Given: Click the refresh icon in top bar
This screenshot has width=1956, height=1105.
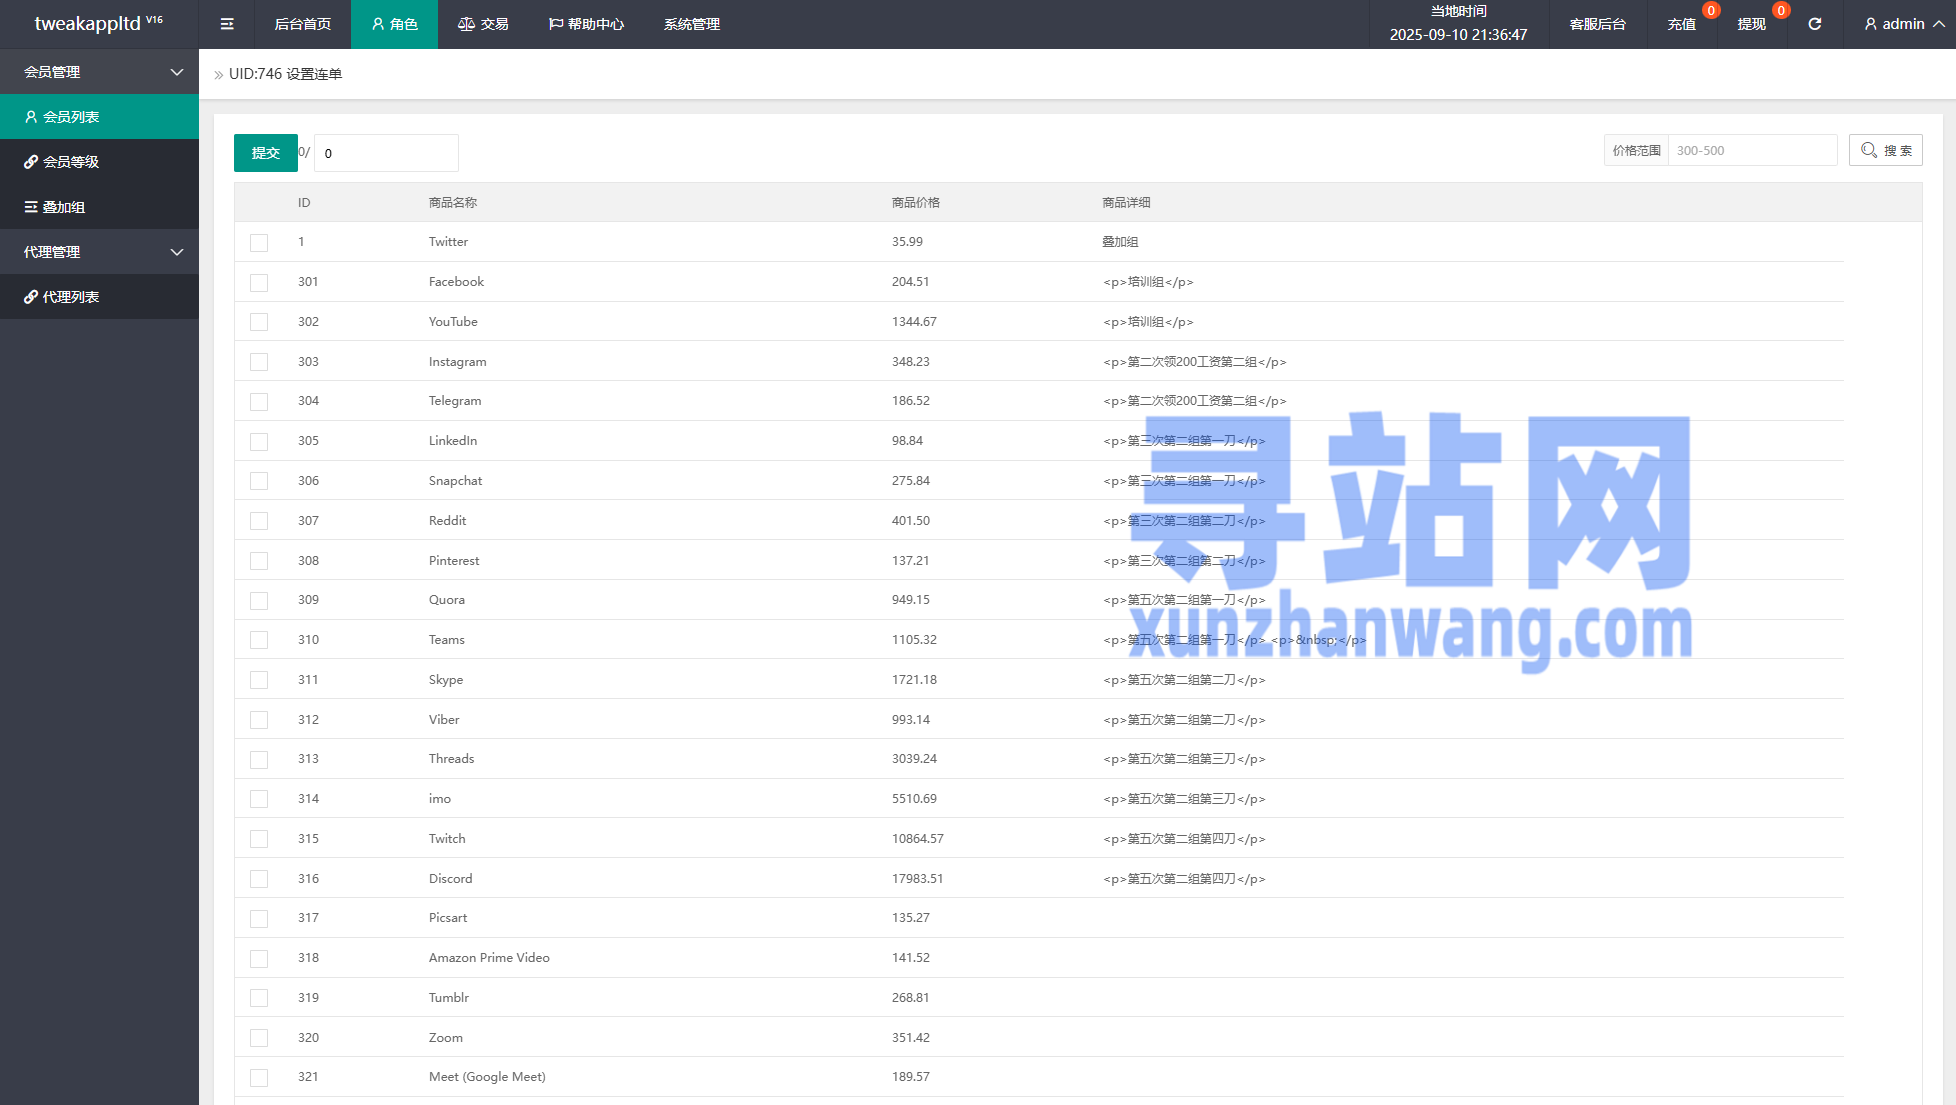Looking at the screenshot, I should pyautogui.click(x=1814, y=24).
